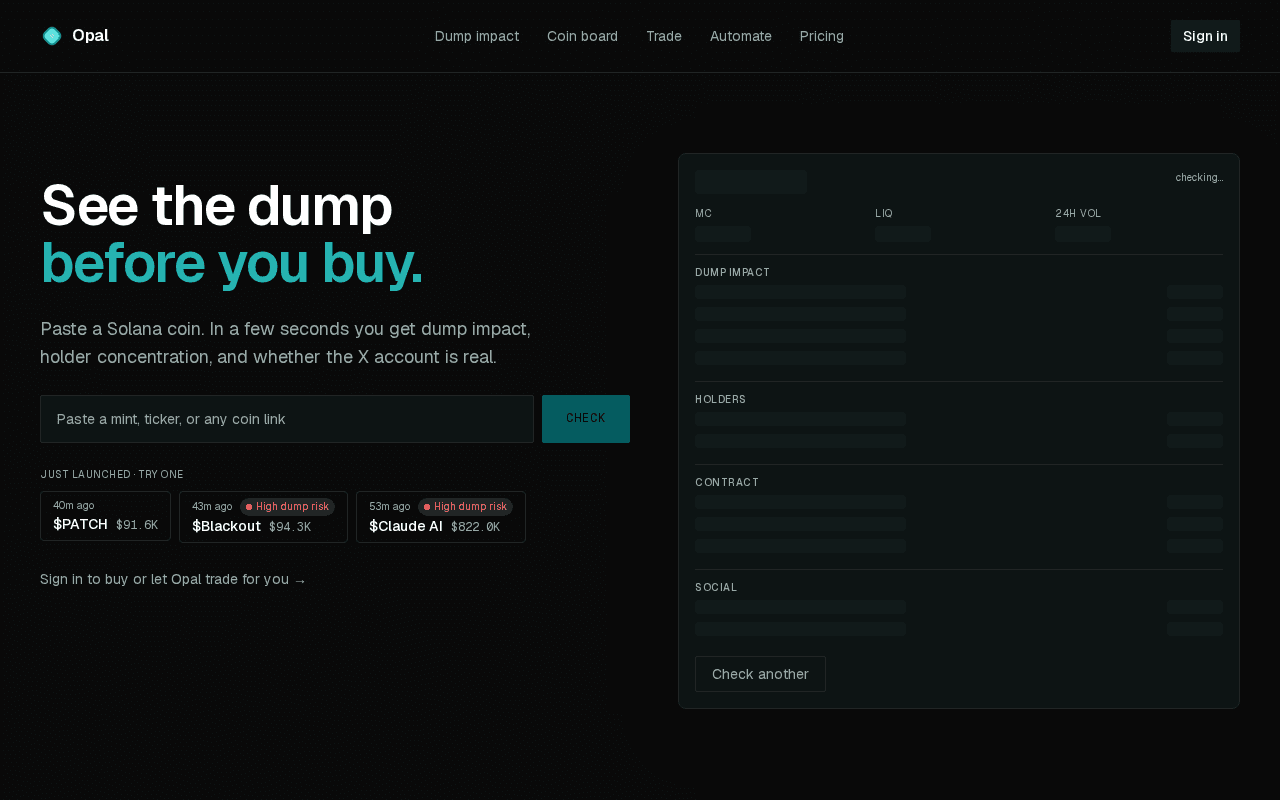Click the CONTRACT section heading
The width and height of the screenshot is (1280, 800).
(x=727, y=483)
